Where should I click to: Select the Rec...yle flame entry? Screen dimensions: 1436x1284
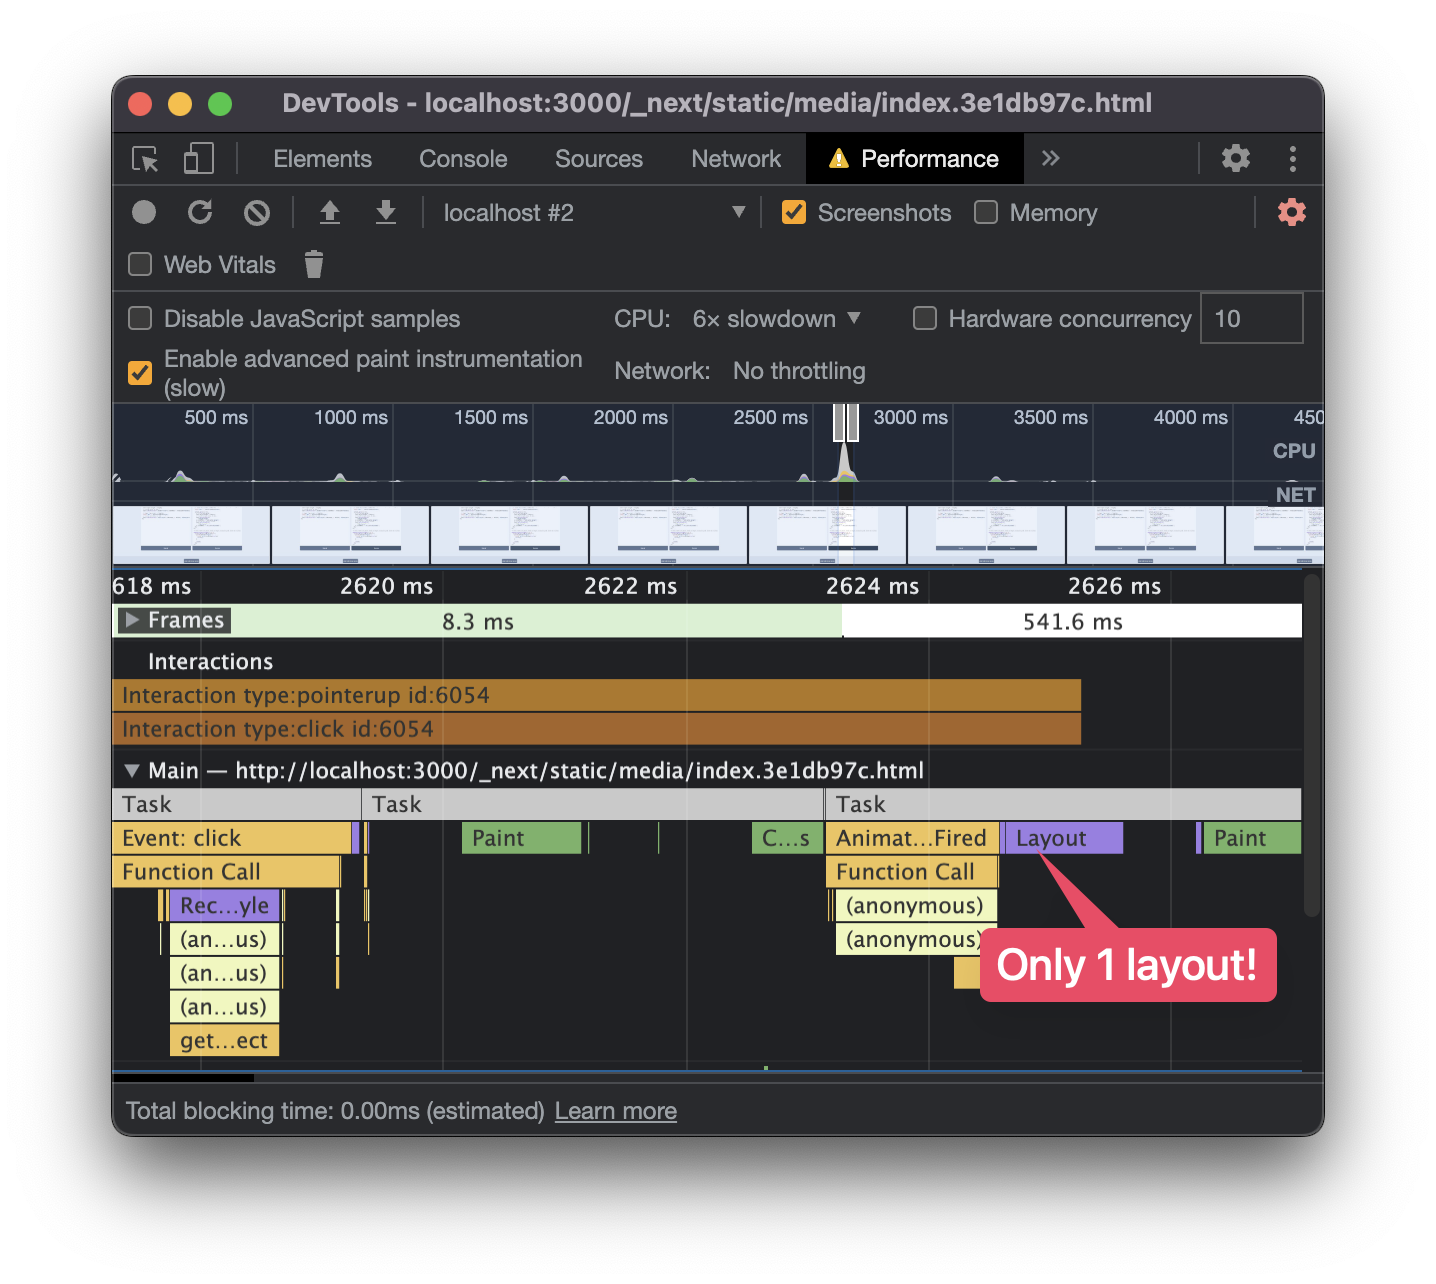click(x=225, y=906)
